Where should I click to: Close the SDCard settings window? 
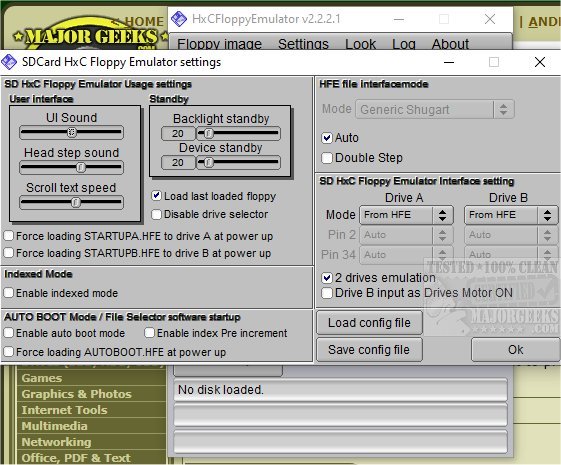(540, 62)
